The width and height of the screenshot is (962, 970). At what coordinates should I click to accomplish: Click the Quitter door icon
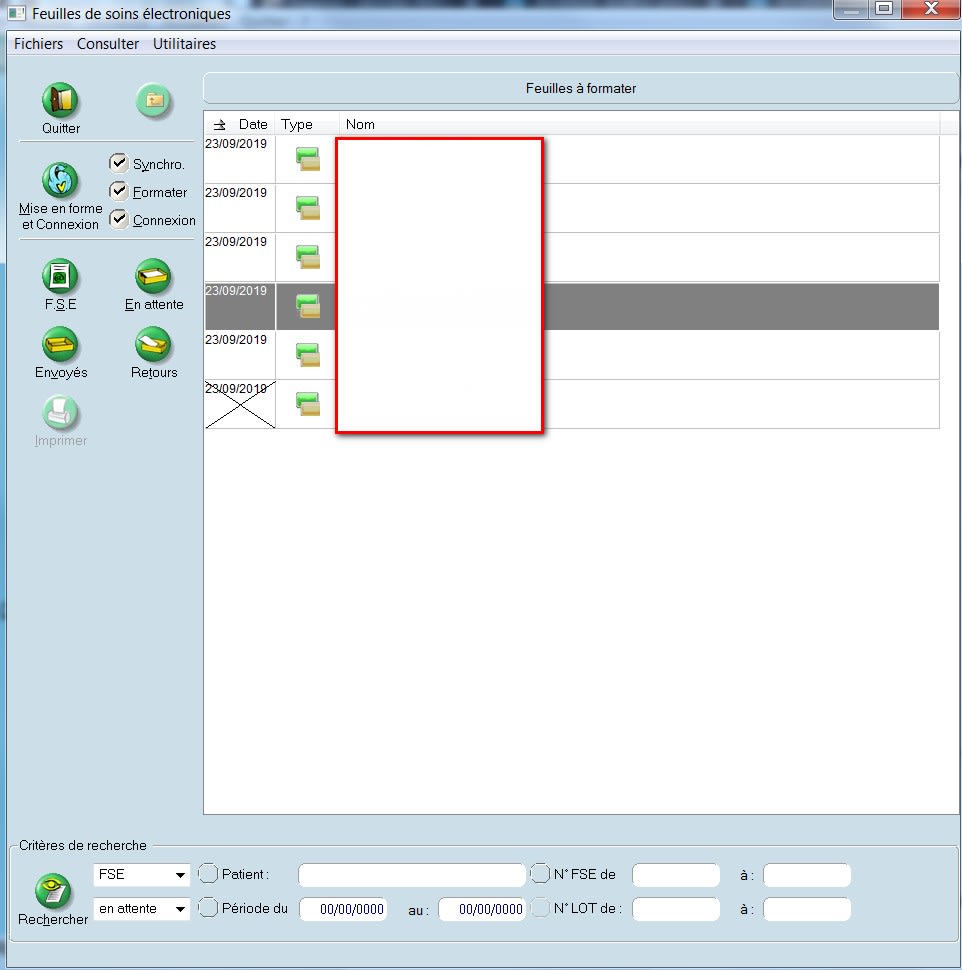60,101
